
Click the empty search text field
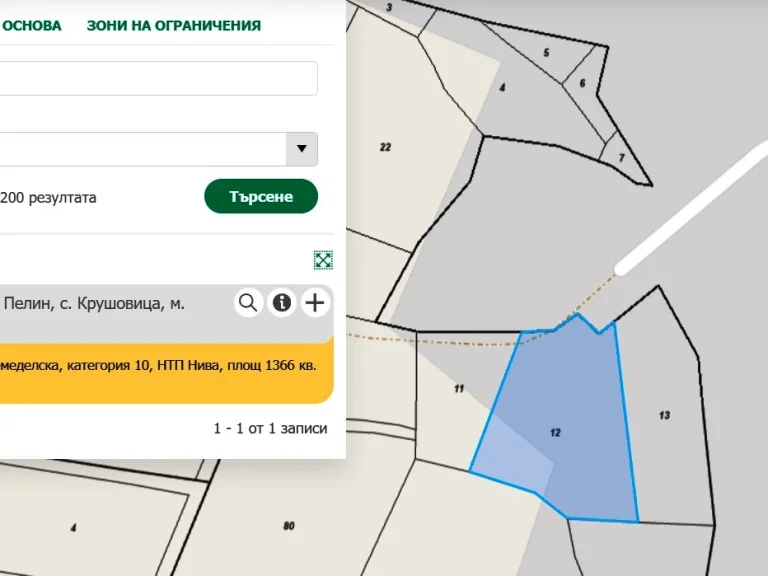[x=158, y=78]
